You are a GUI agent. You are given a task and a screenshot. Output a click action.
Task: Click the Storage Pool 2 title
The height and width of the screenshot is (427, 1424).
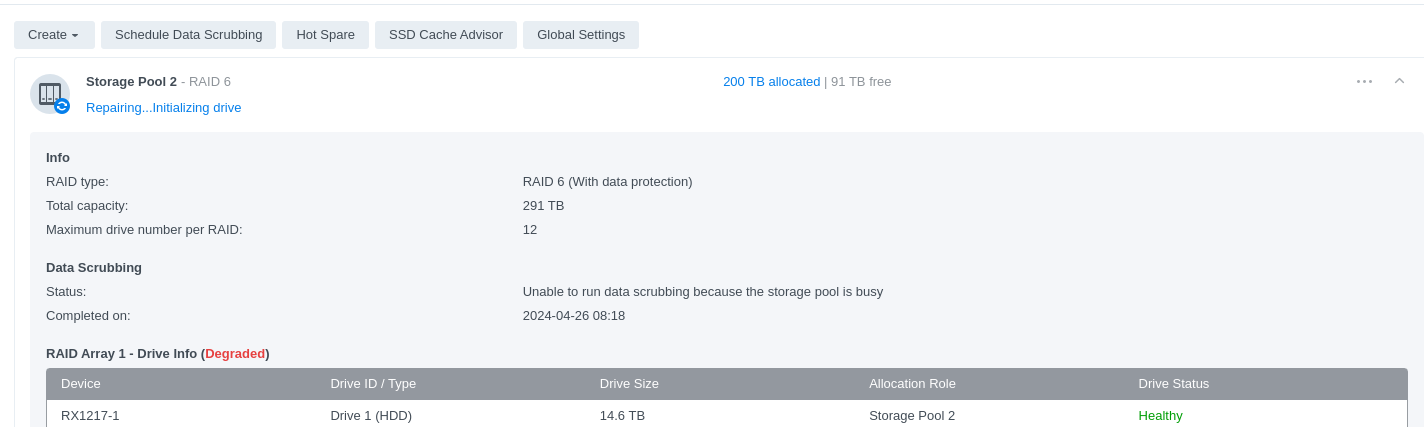(x=131, y=82)
